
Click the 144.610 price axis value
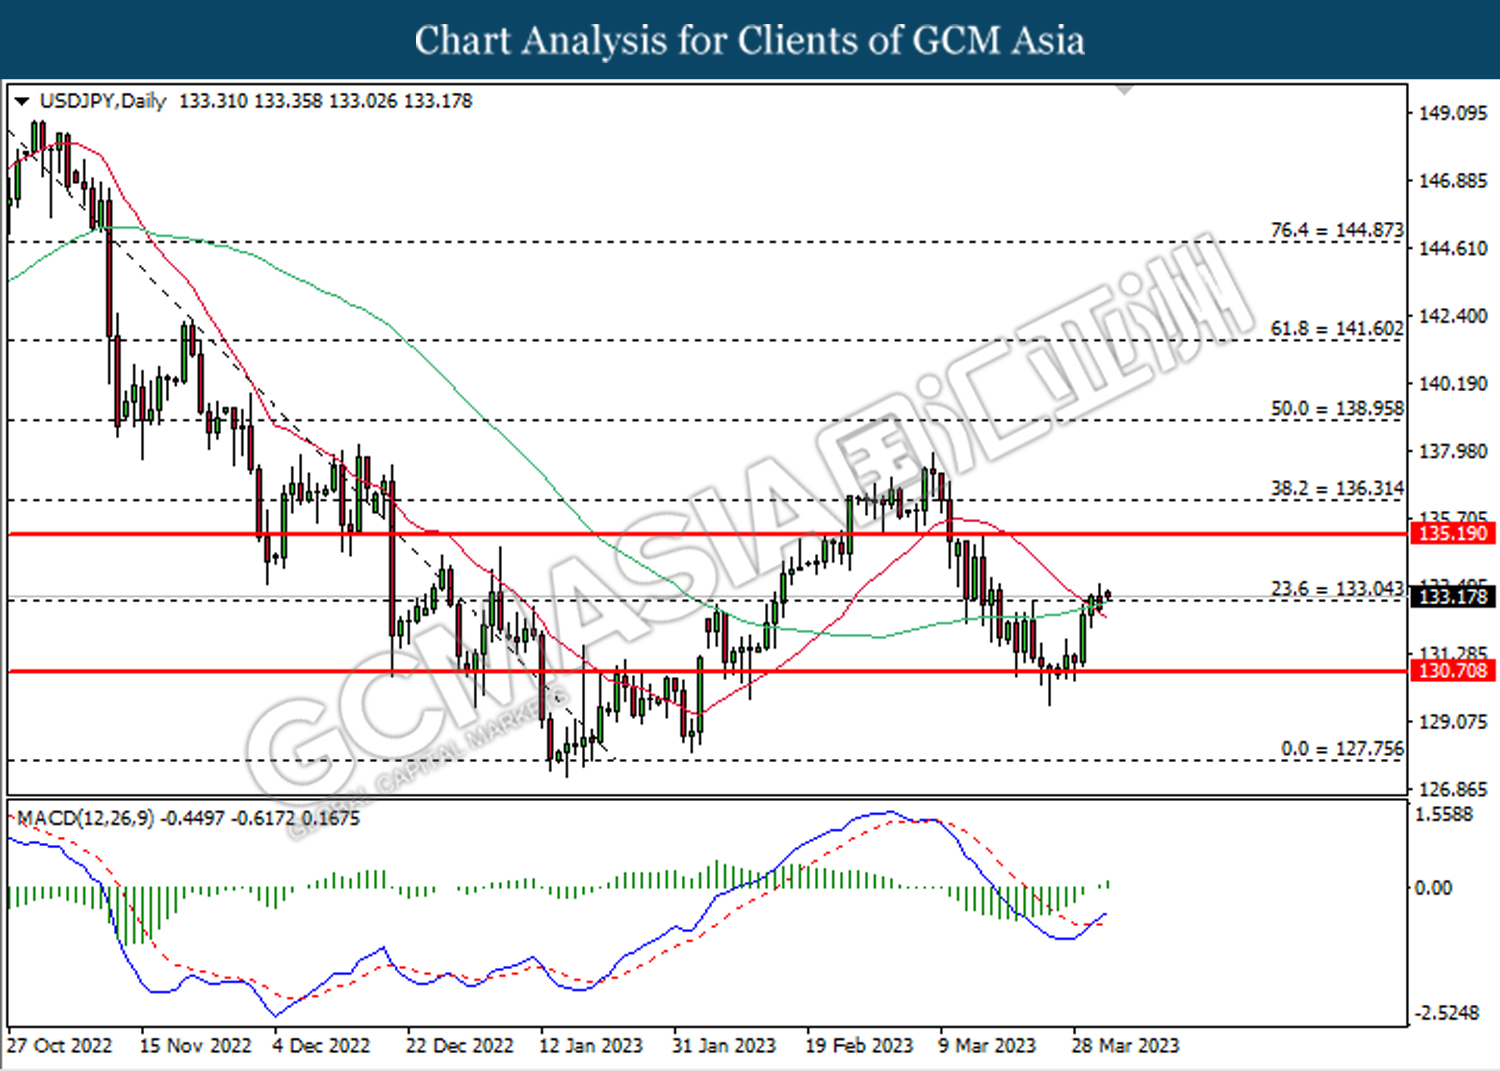click(x=1454, y=248)
